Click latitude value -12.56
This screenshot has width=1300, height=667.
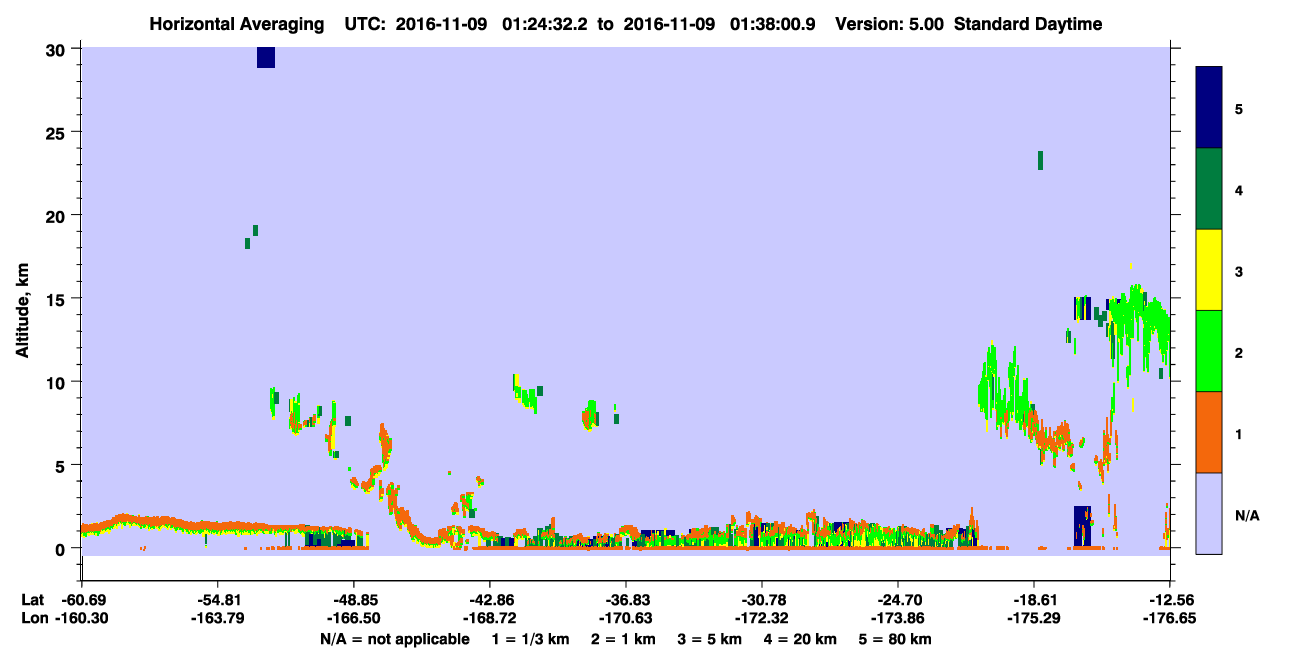pos(1170,600)
